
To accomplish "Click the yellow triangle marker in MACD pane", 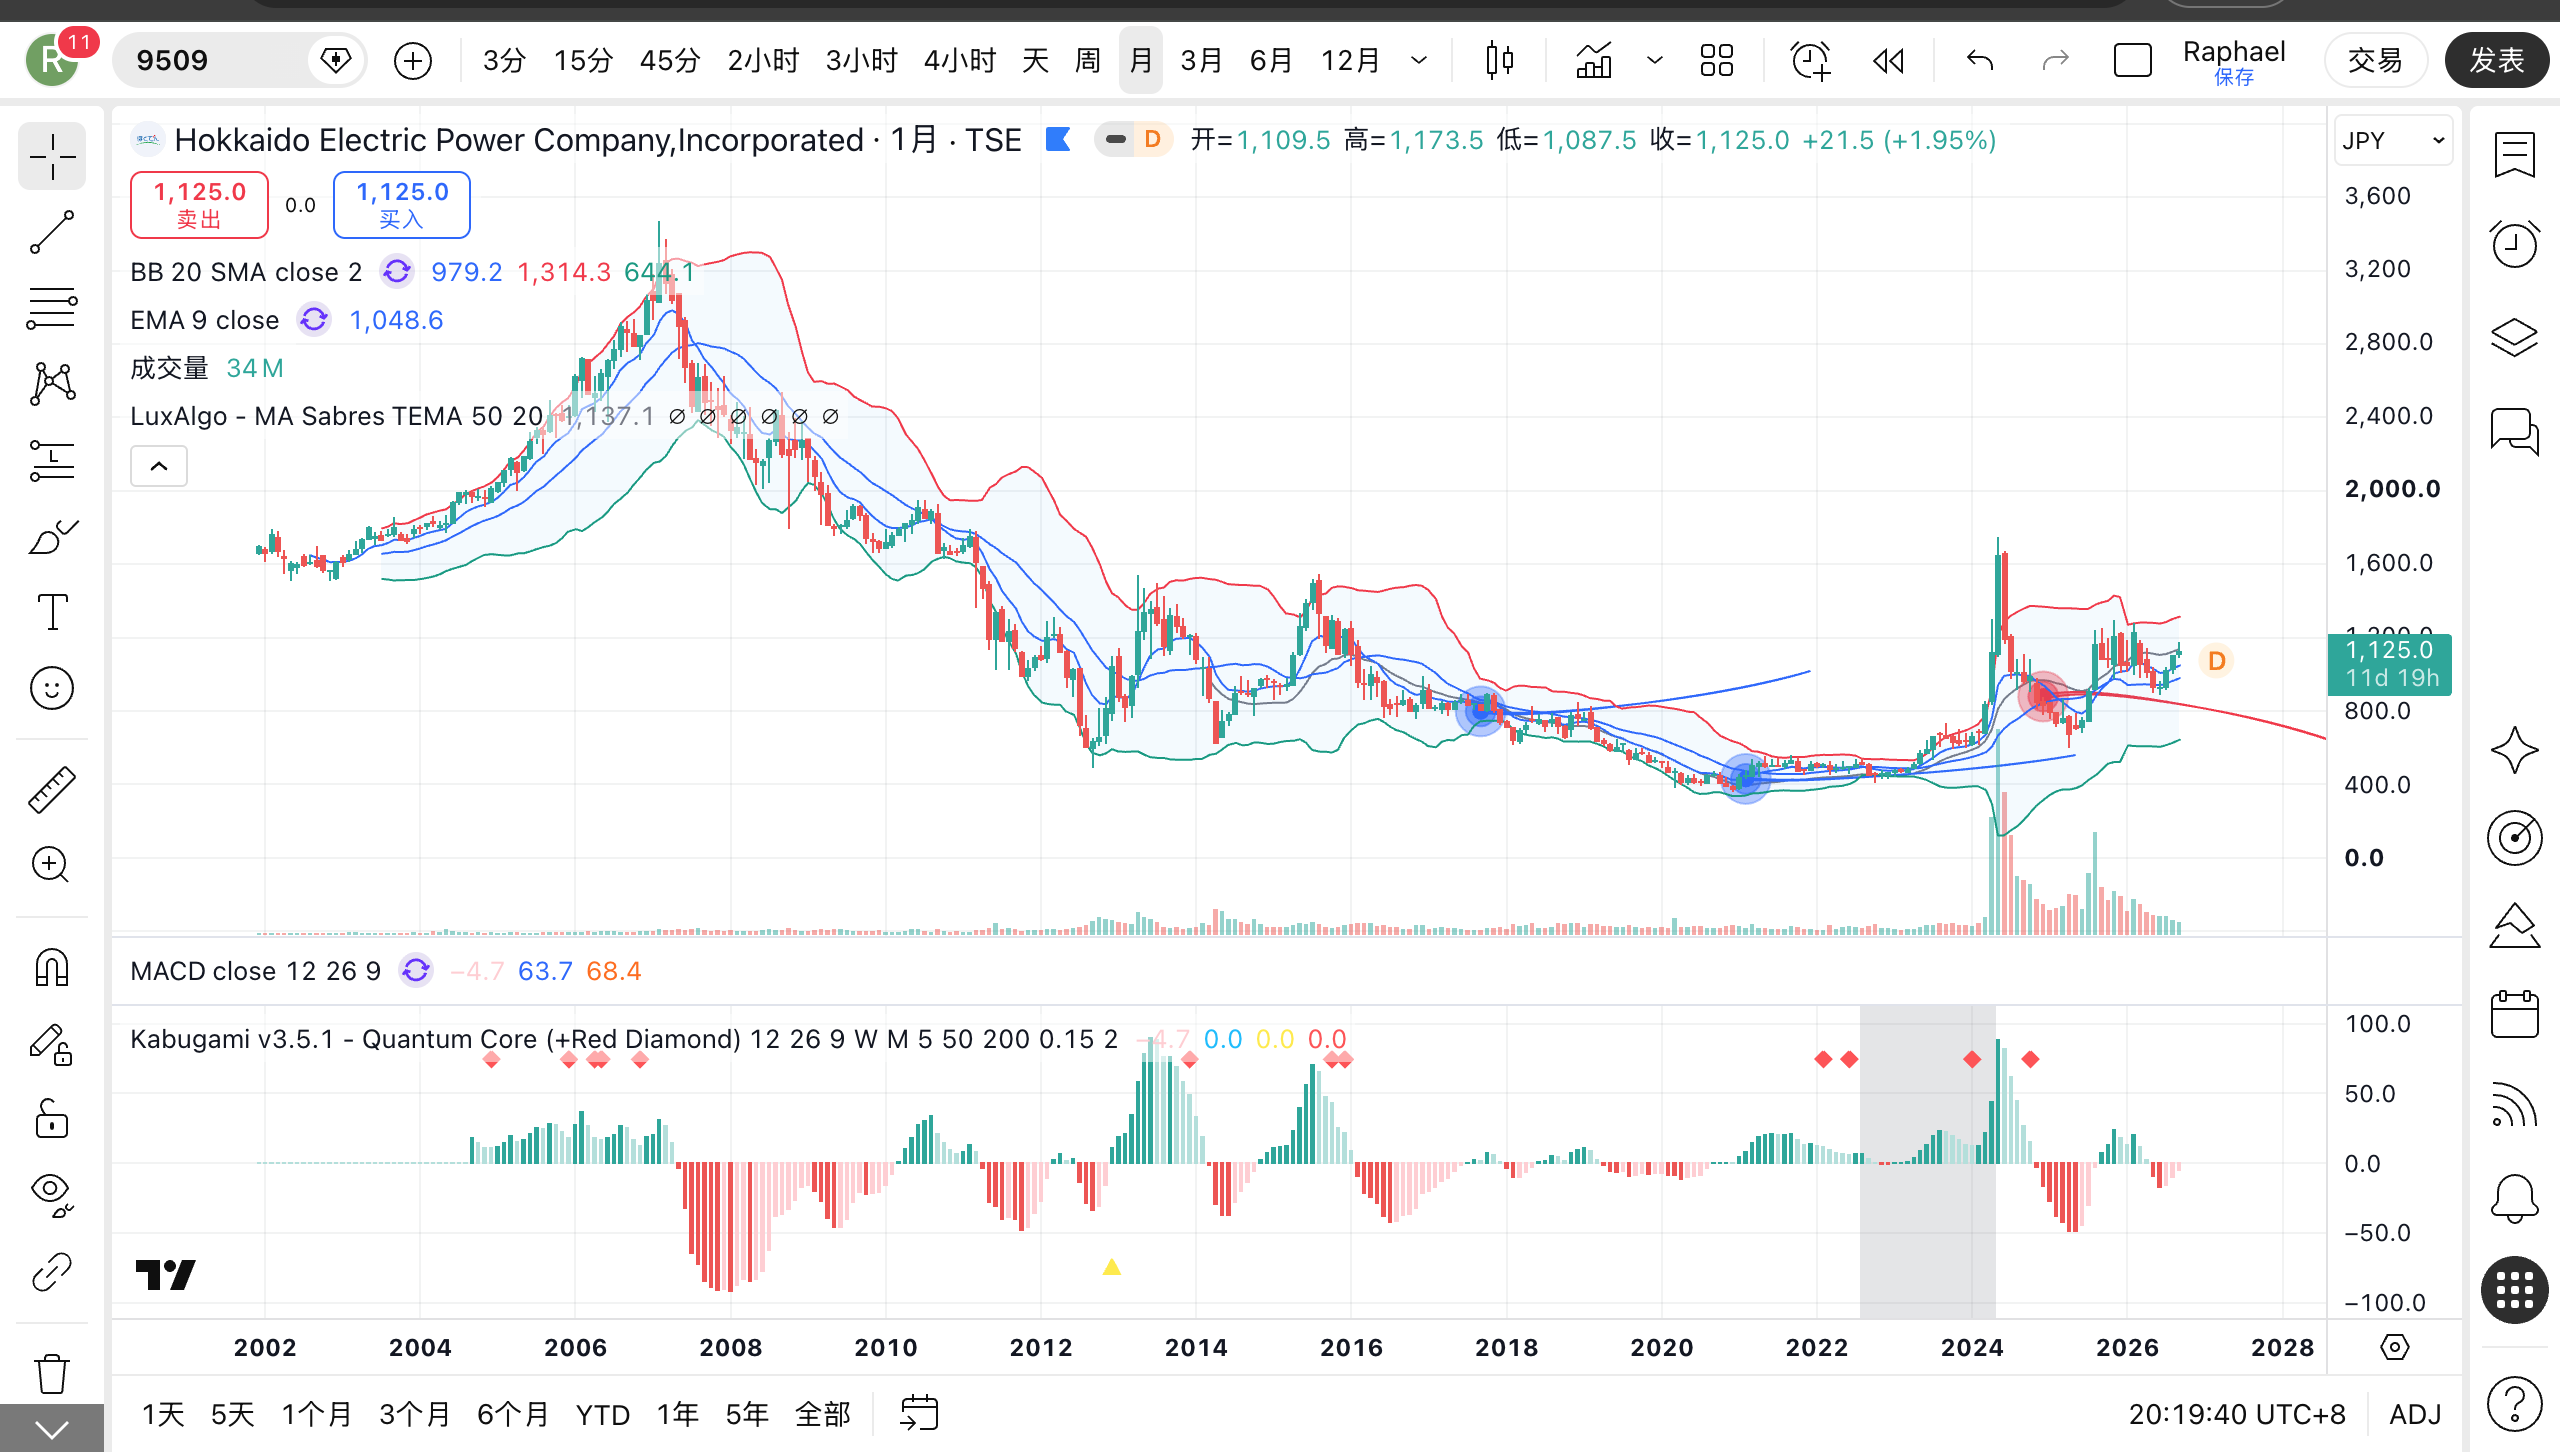I will pos(1111,1267).
